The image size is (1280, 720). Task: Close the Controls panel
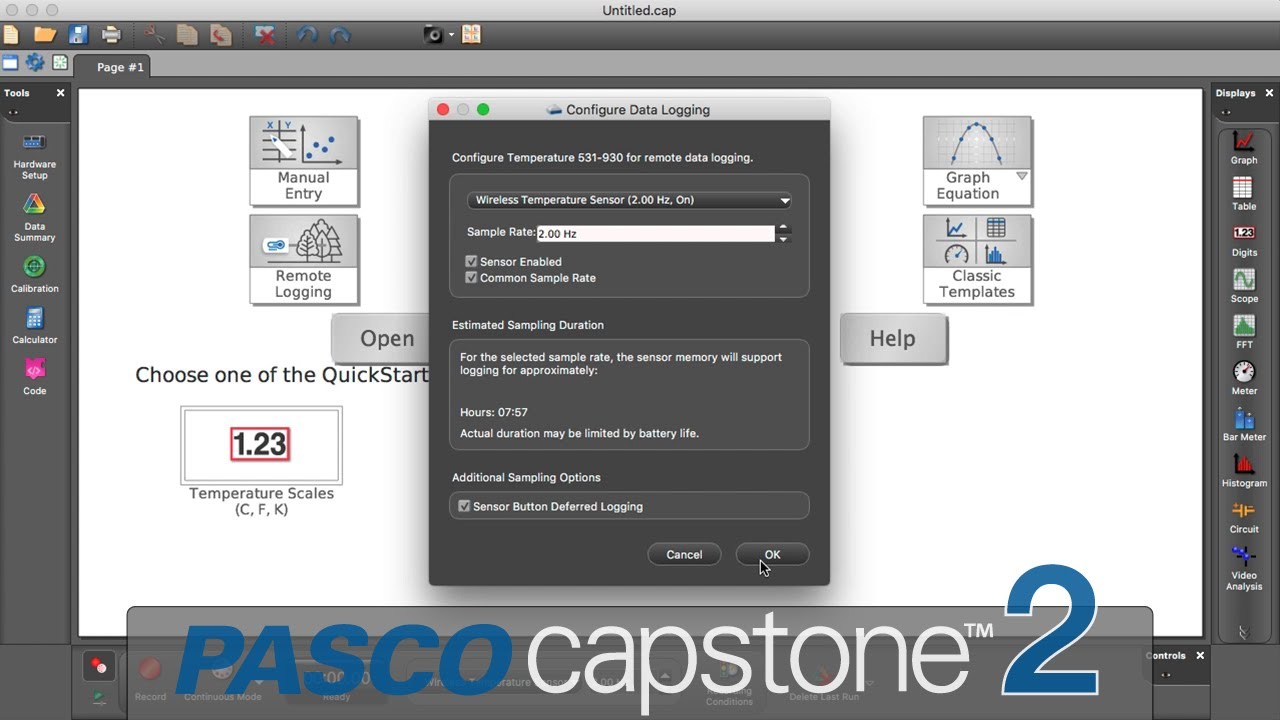(x=1200, y=656)
